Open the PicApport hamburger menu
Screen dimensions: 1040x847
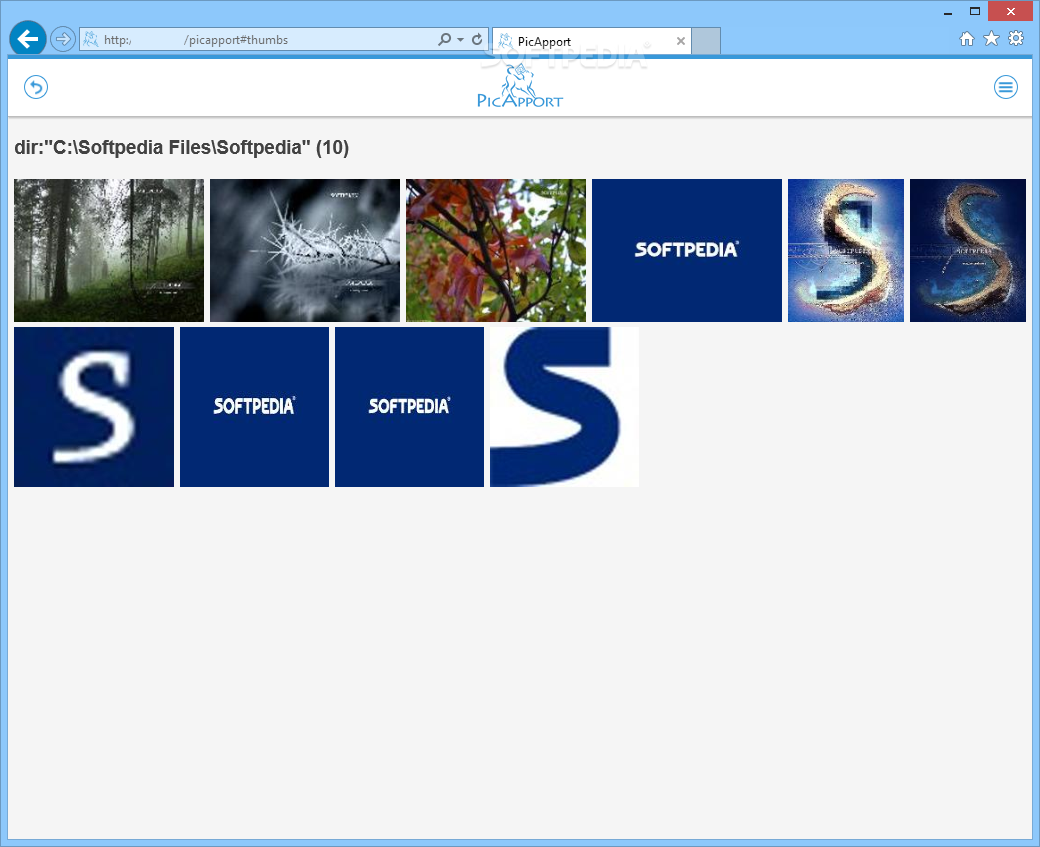click(1006, 87)
